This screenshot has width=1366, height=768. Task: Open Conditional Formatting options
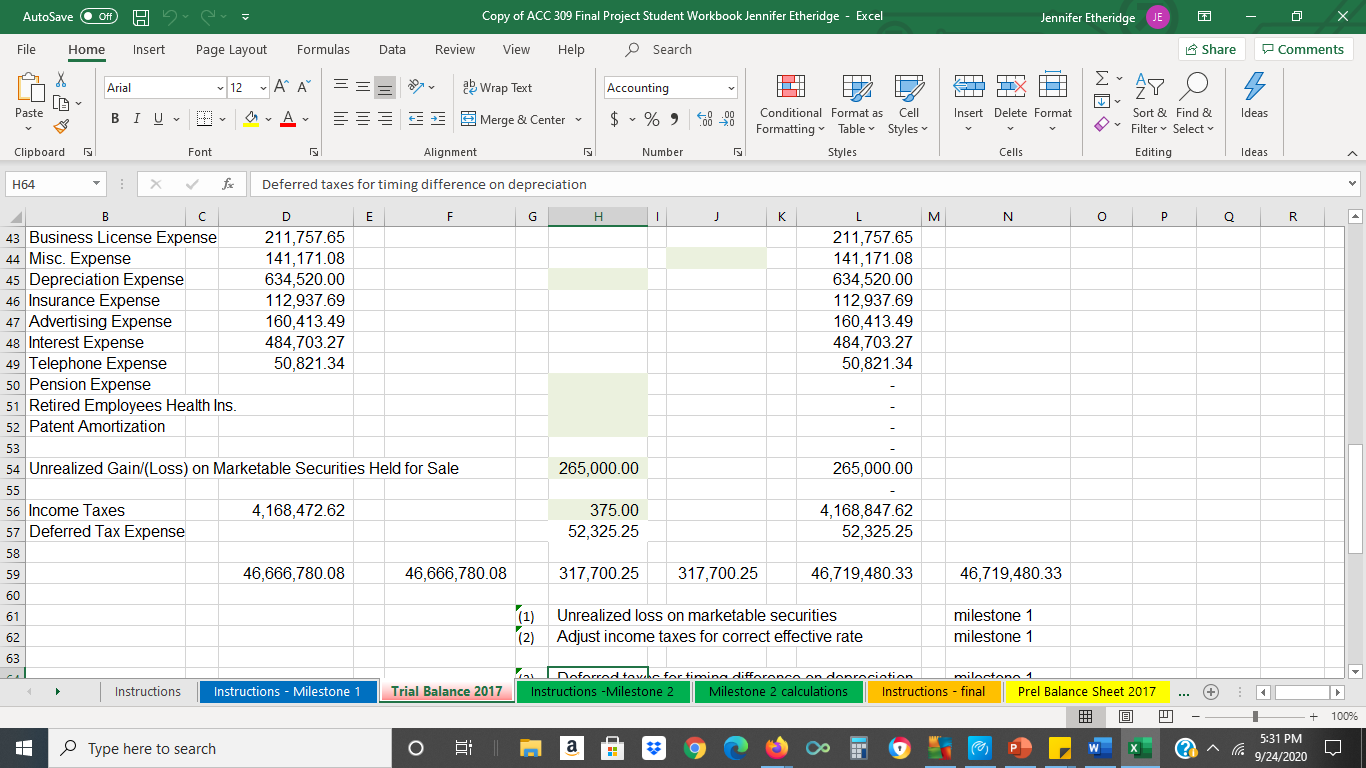(x=789, y=104)
